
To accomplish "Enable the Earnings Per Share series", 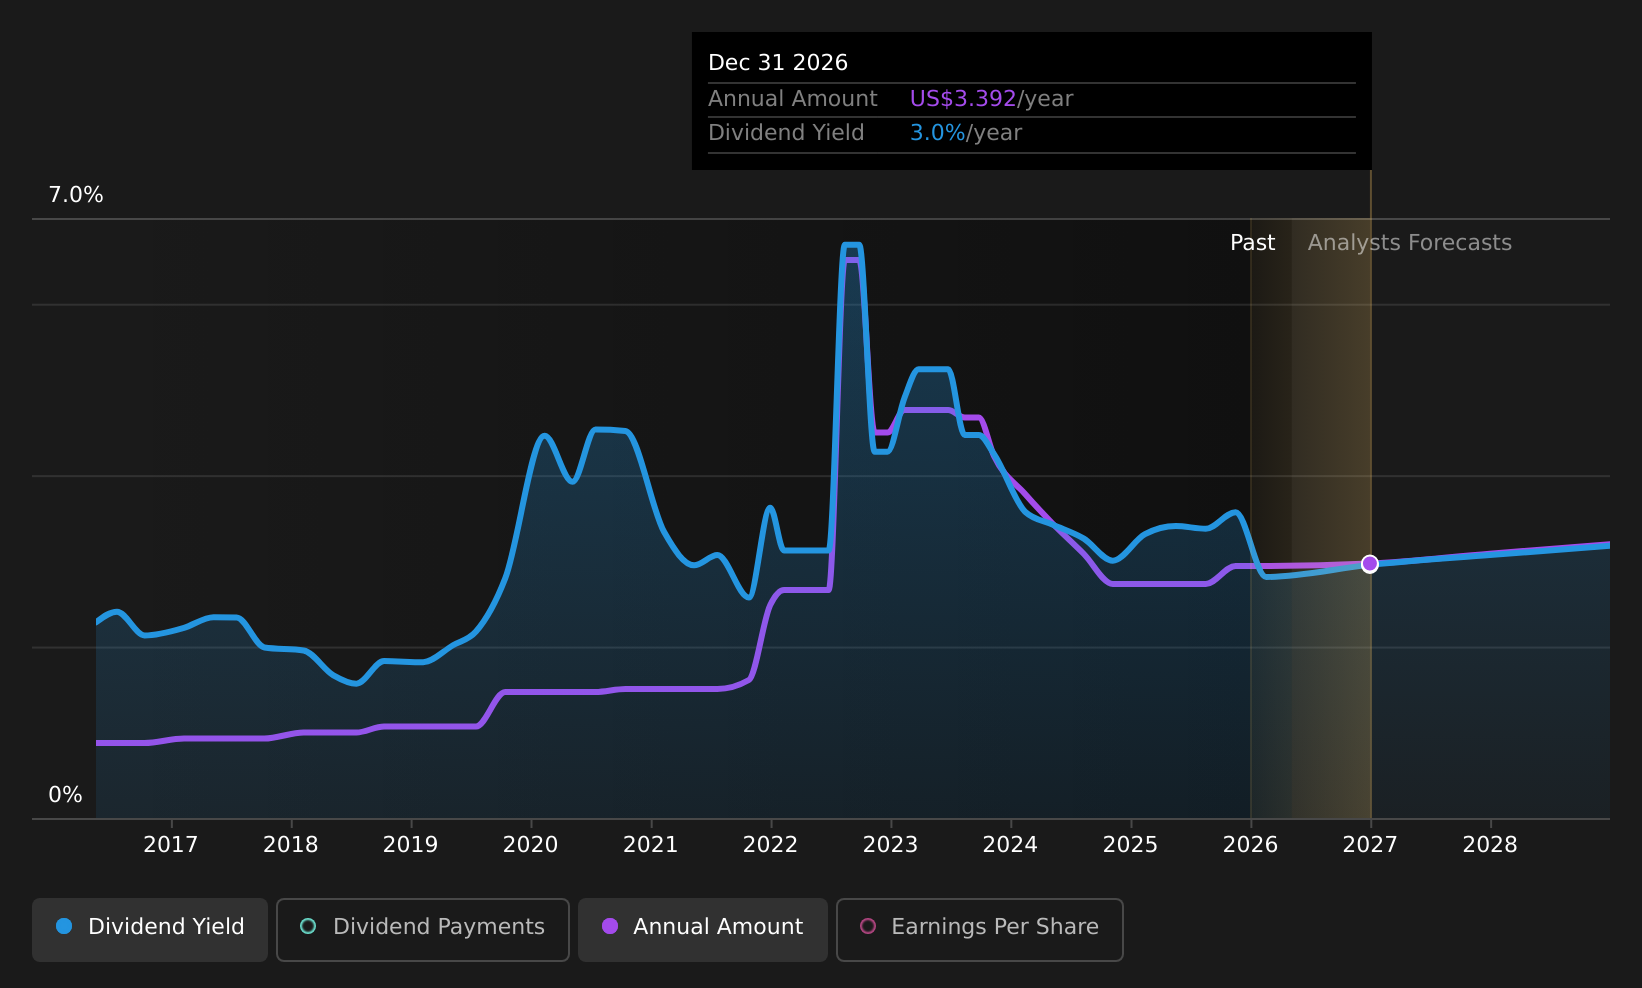I will click(x=980, y=929).
